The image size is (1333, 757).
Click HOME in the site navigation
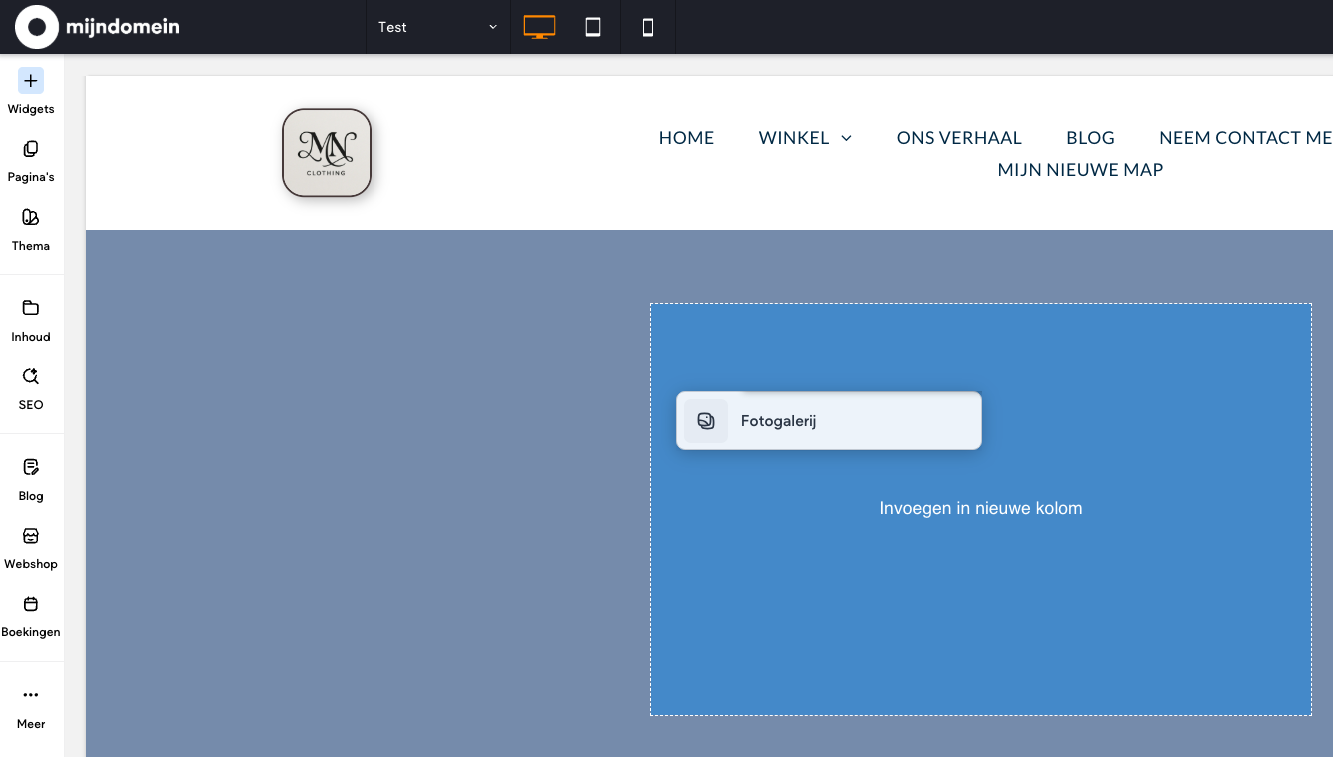click(686, 138)
